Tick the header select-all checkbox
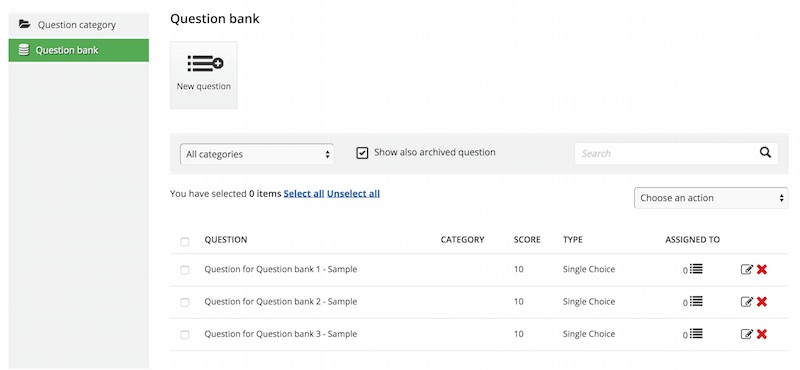The height and width of the screenshot is (370, 800). coord(185,241)
